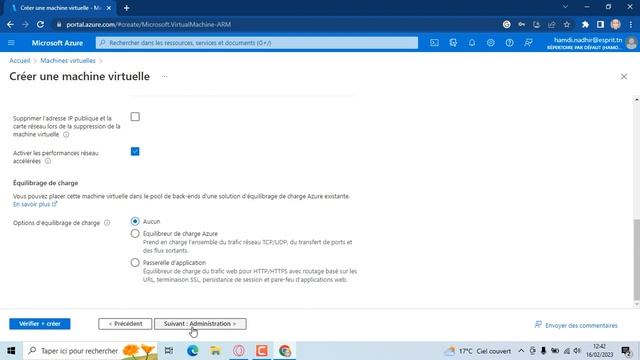This screenshot has width=640, height=360.
Task: Open the Chrome three-dot menu
Action: pos(631,24)
